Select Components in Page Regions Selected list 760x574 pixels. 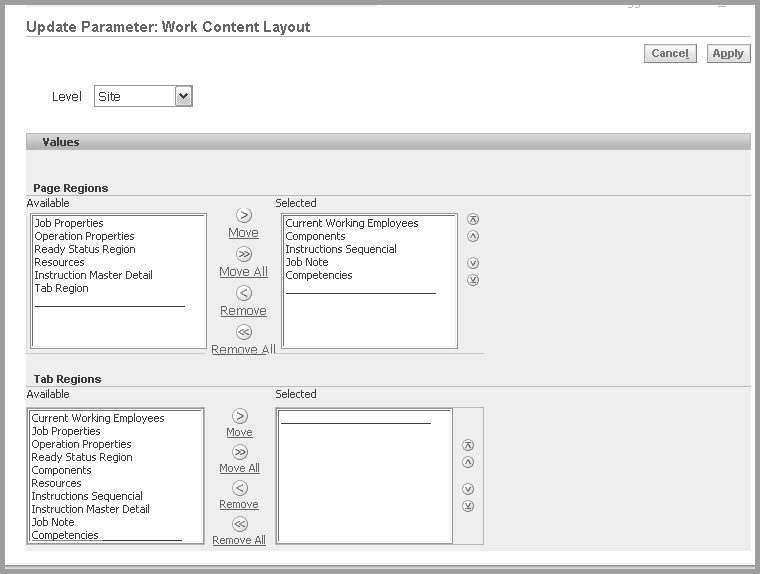click(316, 236)
